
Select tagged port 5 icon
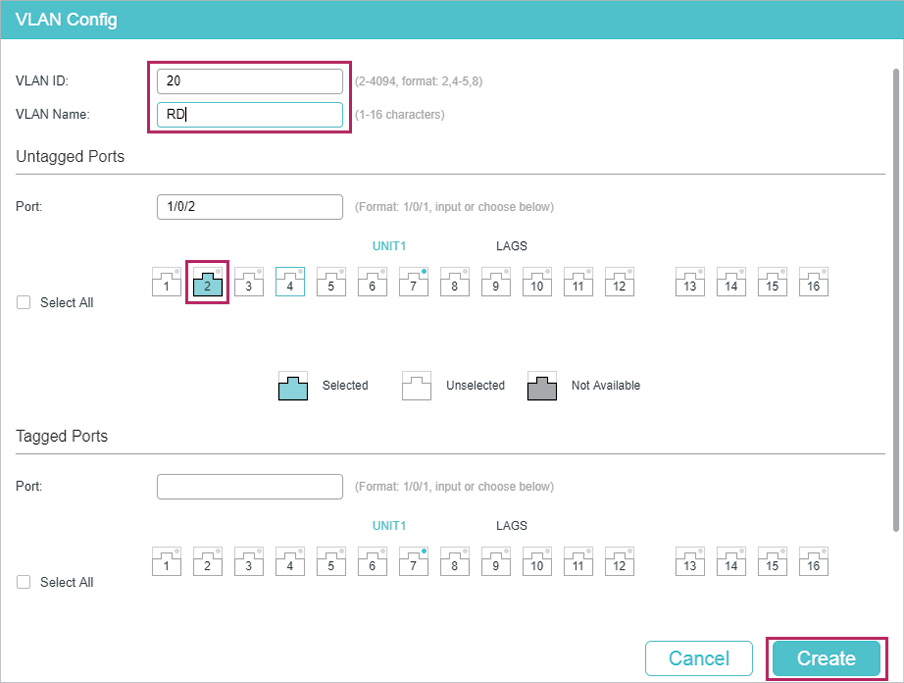pyautogui.click(x=331, y=562)
